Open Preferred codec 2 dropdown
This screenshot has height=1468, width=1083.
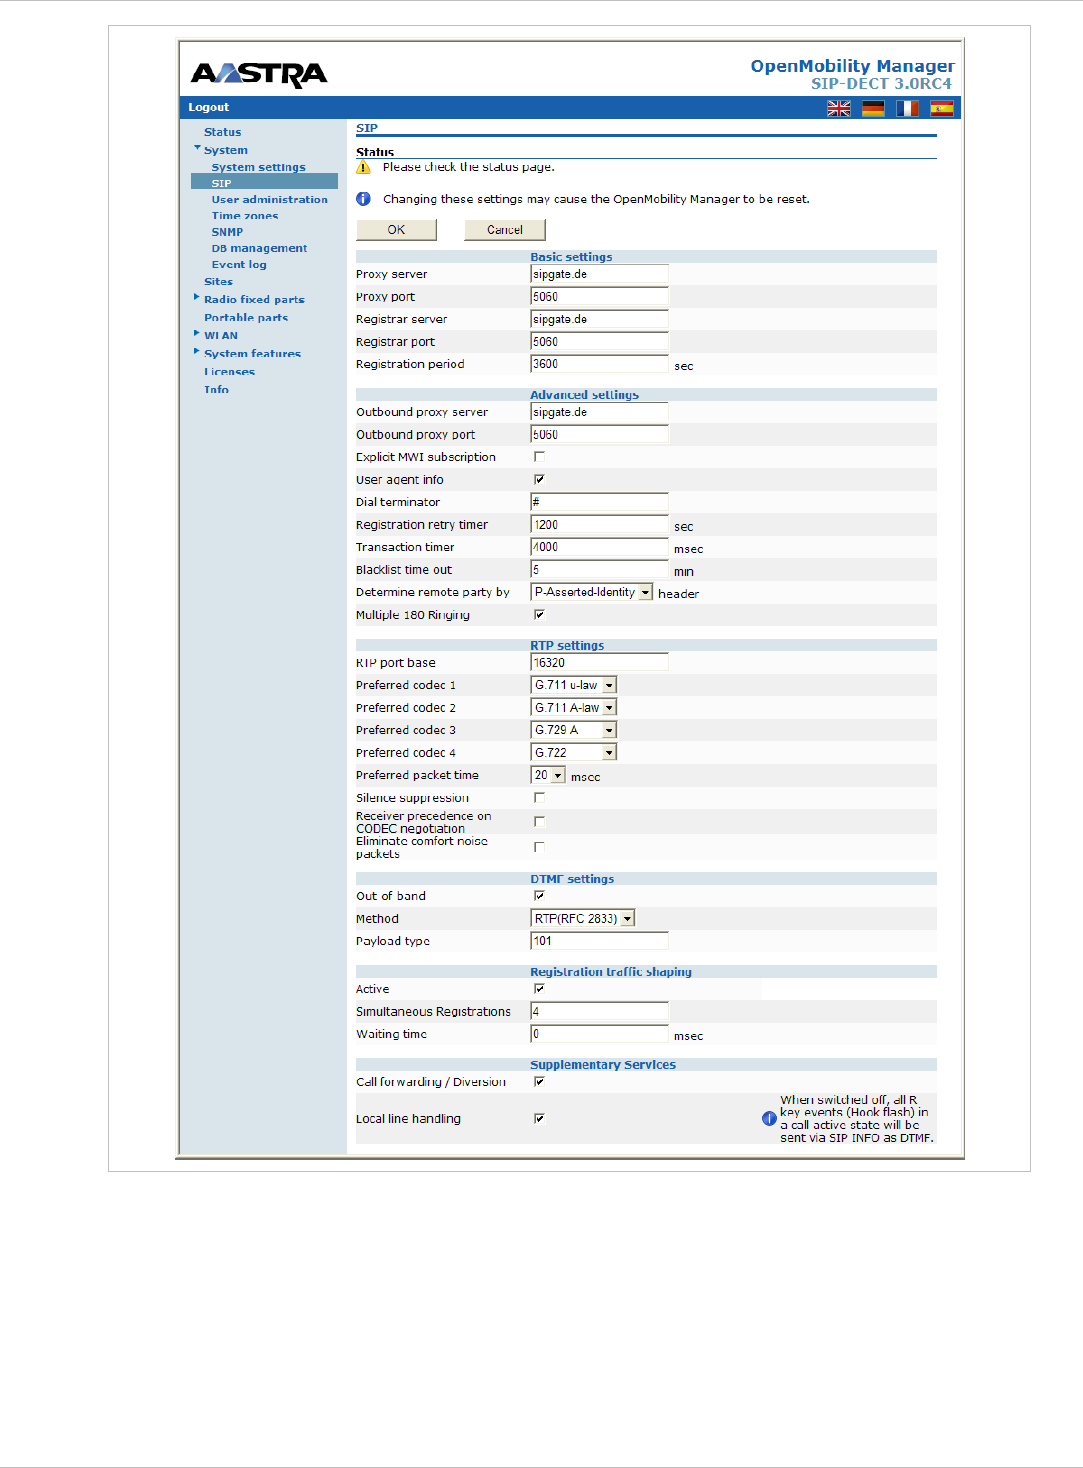click(x=573, y=708)
